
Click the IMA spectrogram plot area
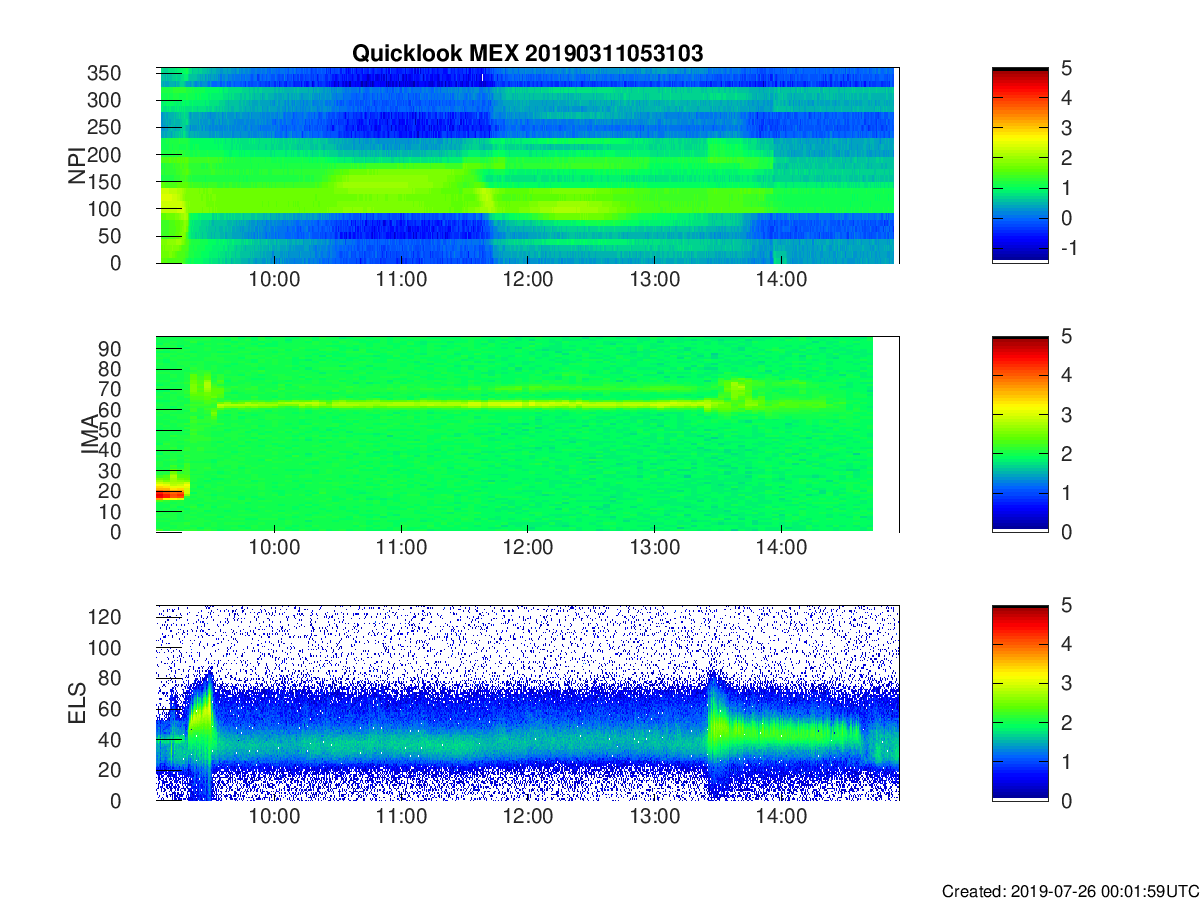coord(527,434)
